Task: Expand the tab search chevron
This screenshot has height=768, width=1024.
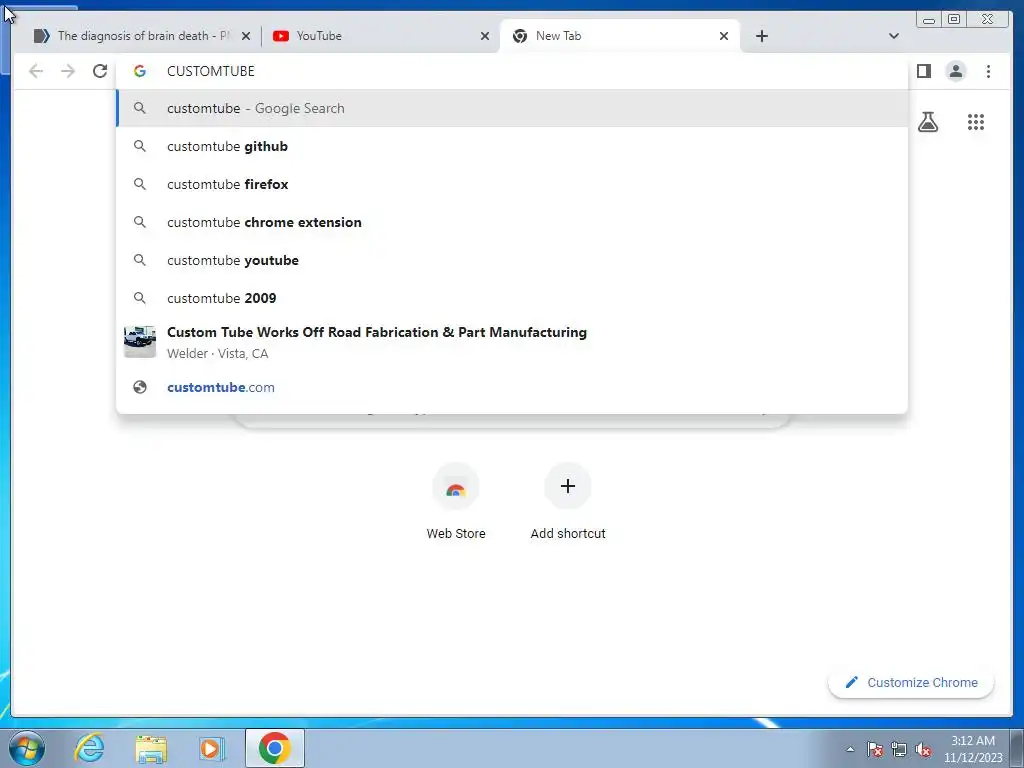Action: 893,36
